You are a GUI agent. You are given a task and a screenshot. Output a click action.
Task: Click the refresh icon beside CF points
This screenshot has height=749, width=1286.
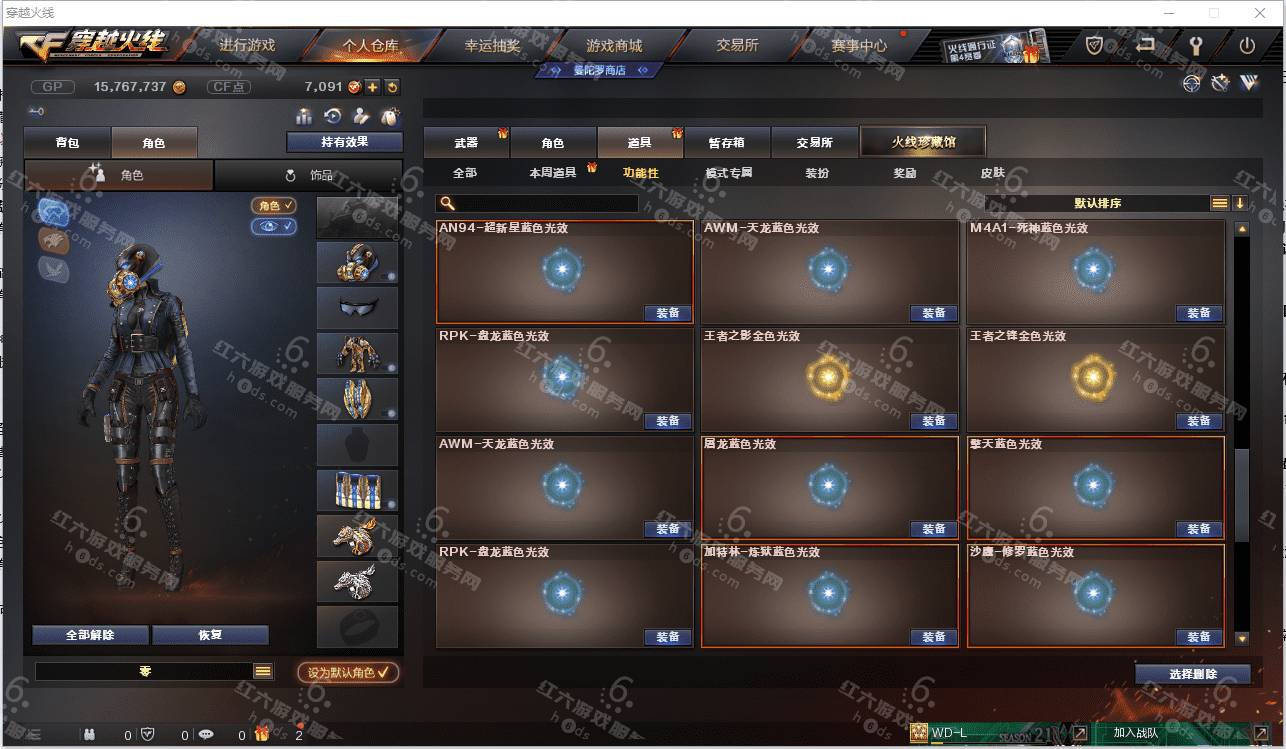[392, 87]
